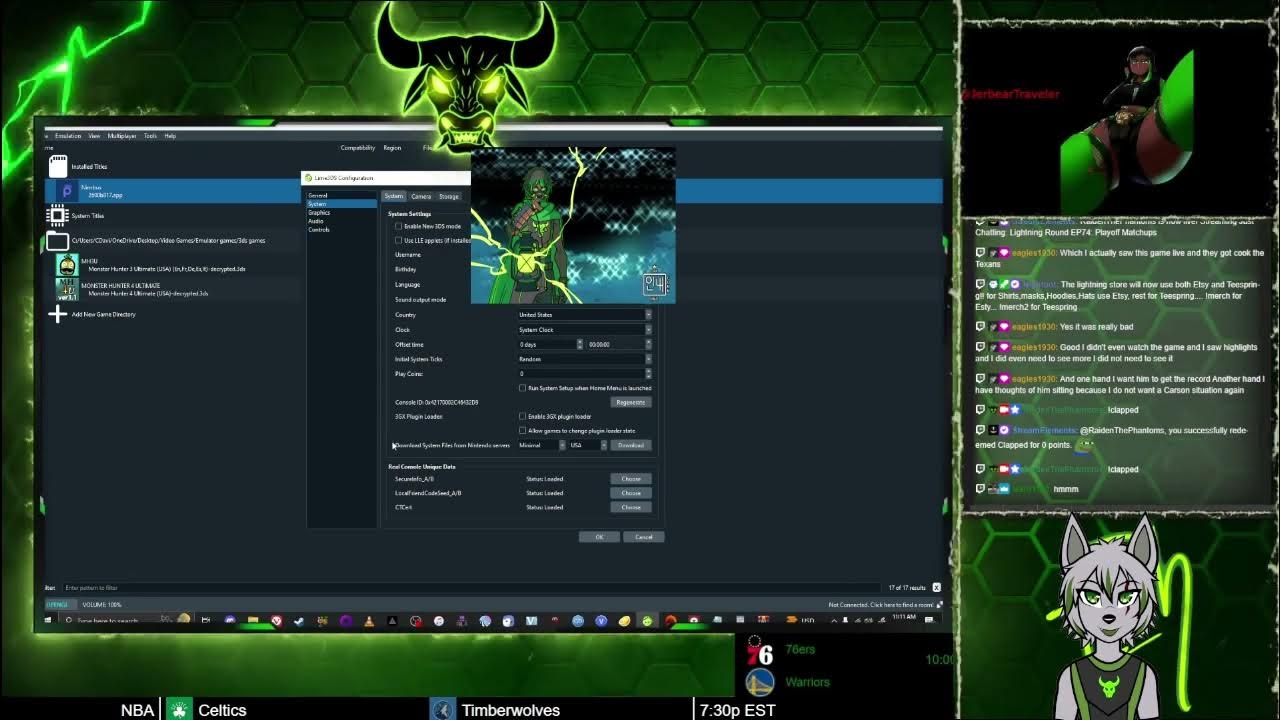
Task: Open the USA region dropdown
Action: point(588,445)
